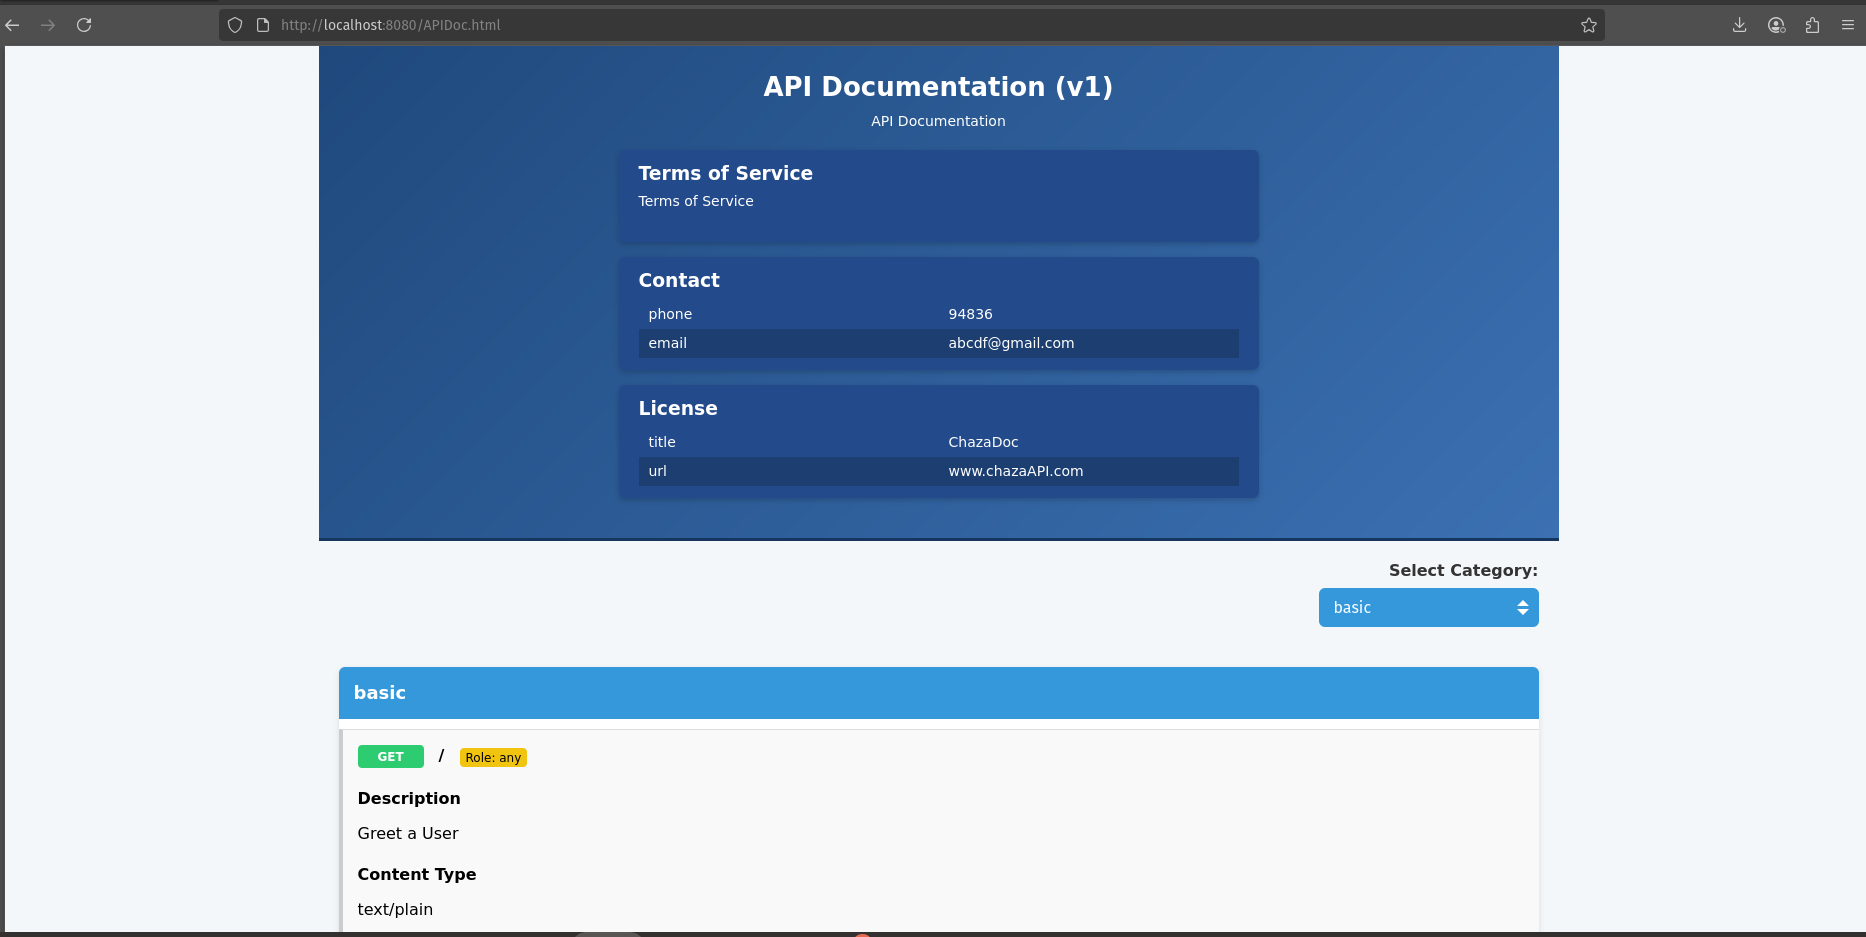
Task: Click the browser forward arrow
Action: click(48, 25)
